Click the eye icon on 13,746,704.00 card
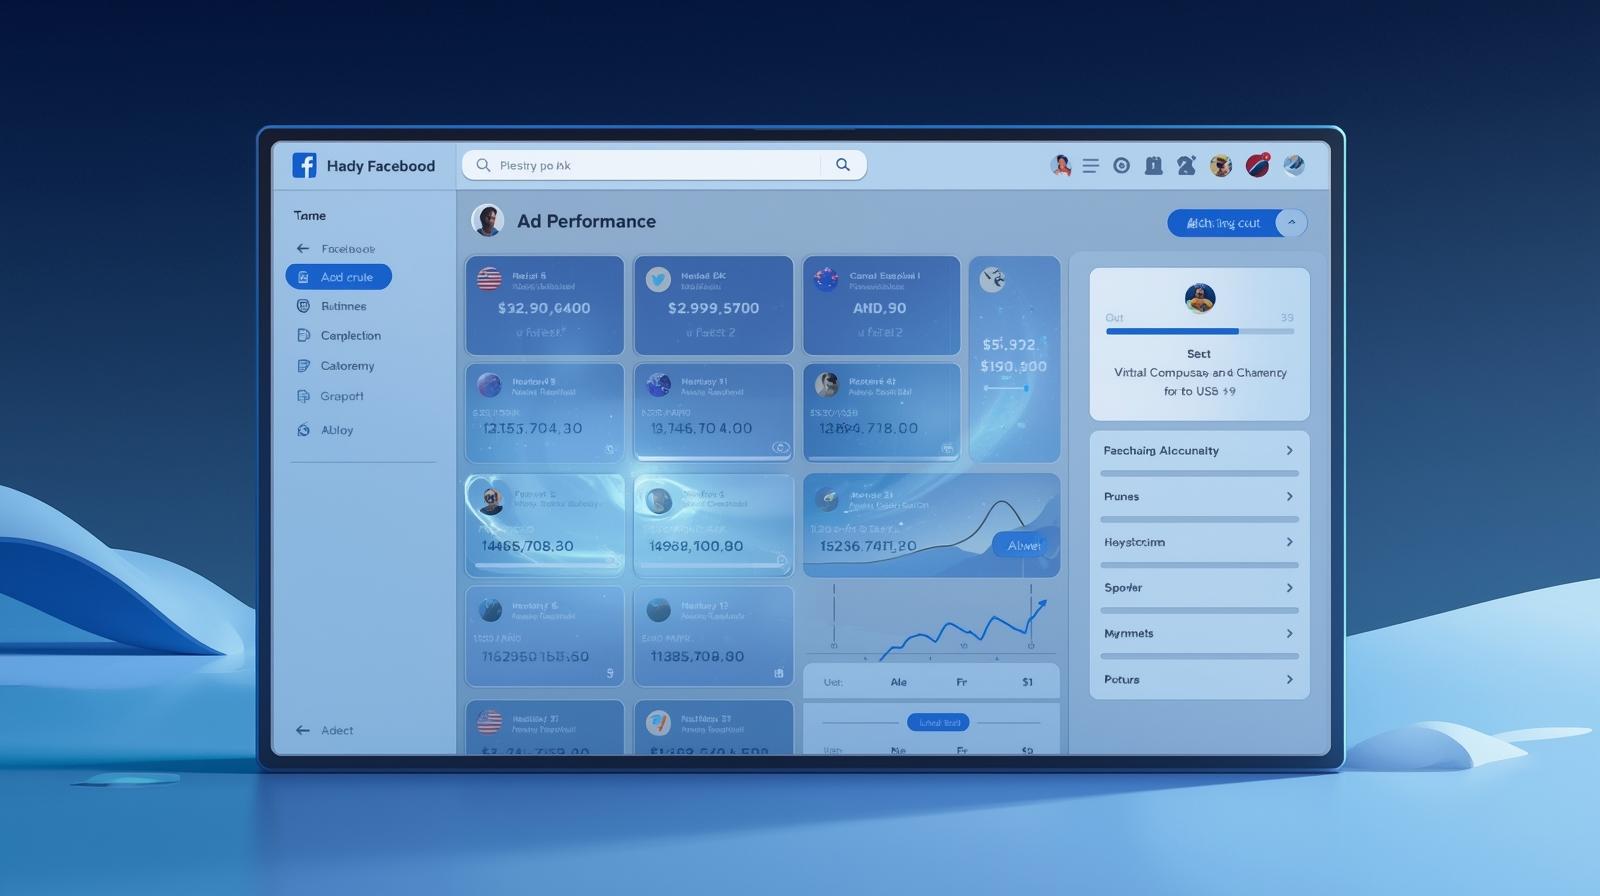 pos(780,448)
